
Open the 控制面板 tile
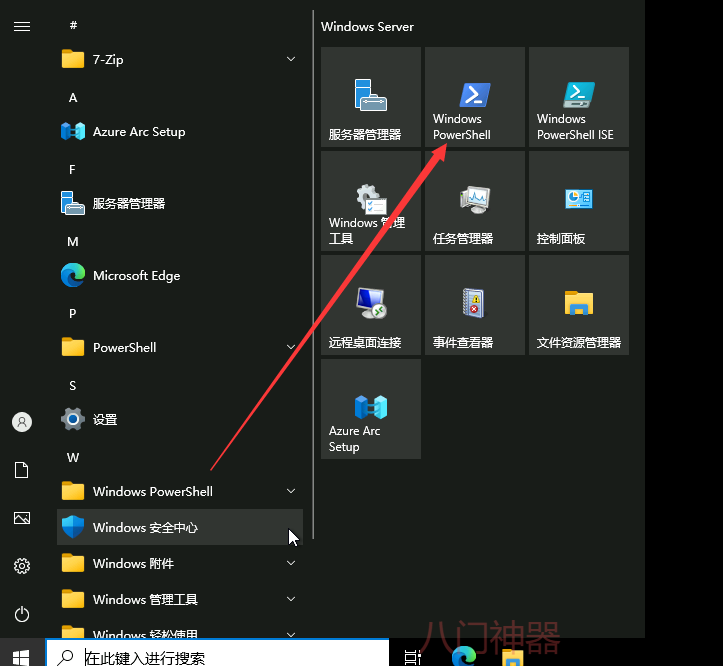click(579, 201)
